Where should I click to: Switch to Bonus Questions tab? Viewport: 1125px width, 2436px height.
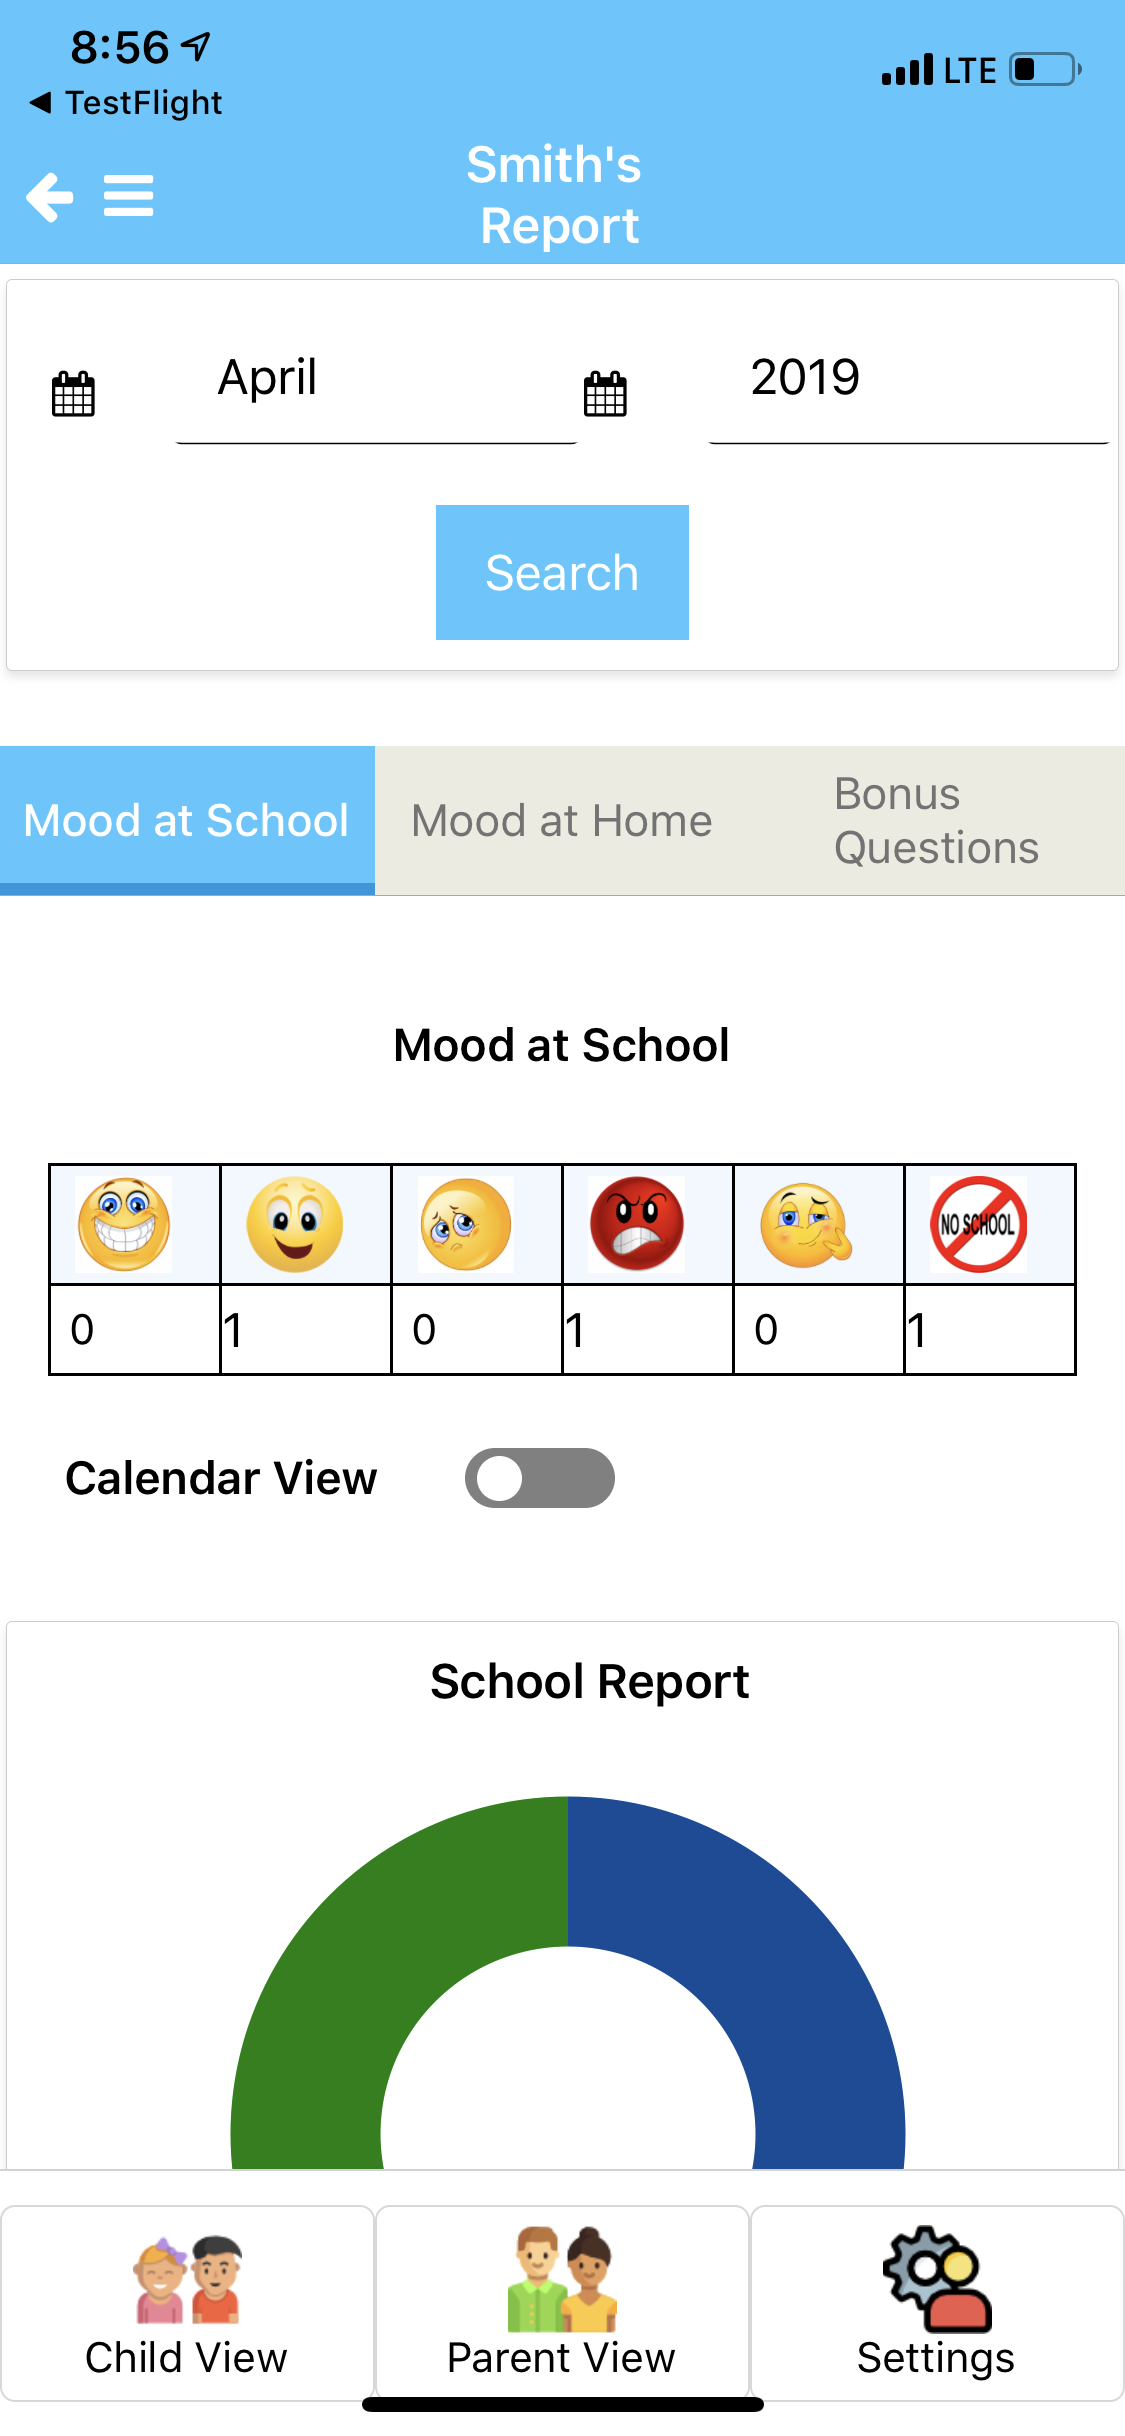click(x=937, y=821)
